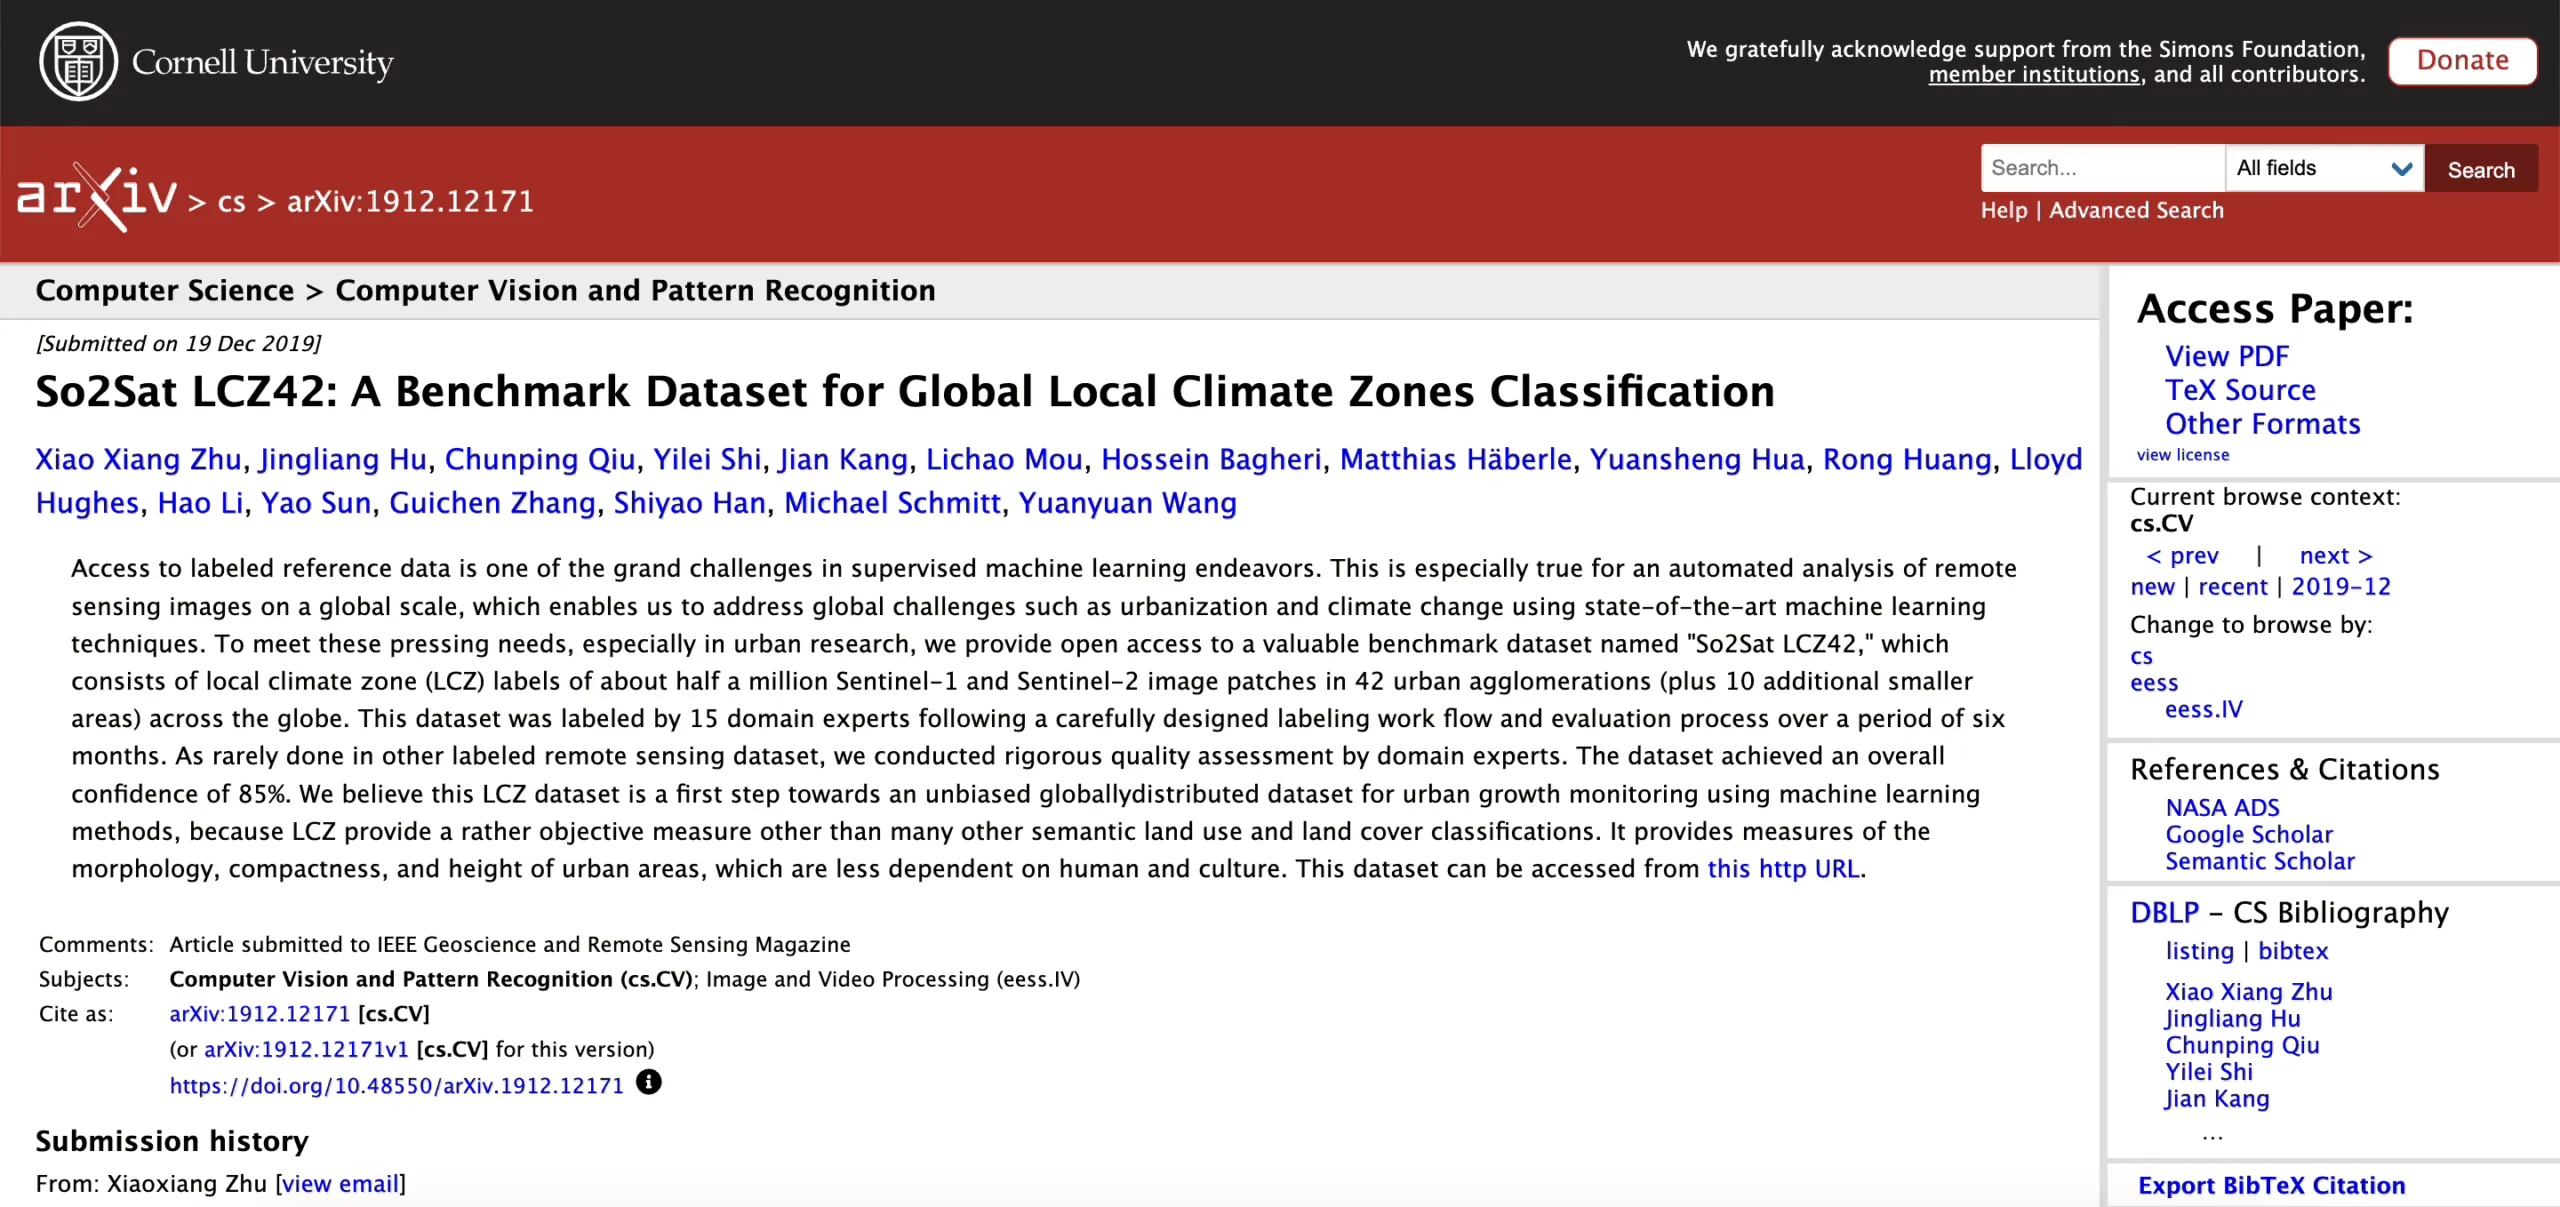Click arXiv:1912.12171 breadcrumb identifier
Screen dimensions: 2560x1207
click(410, 202)
